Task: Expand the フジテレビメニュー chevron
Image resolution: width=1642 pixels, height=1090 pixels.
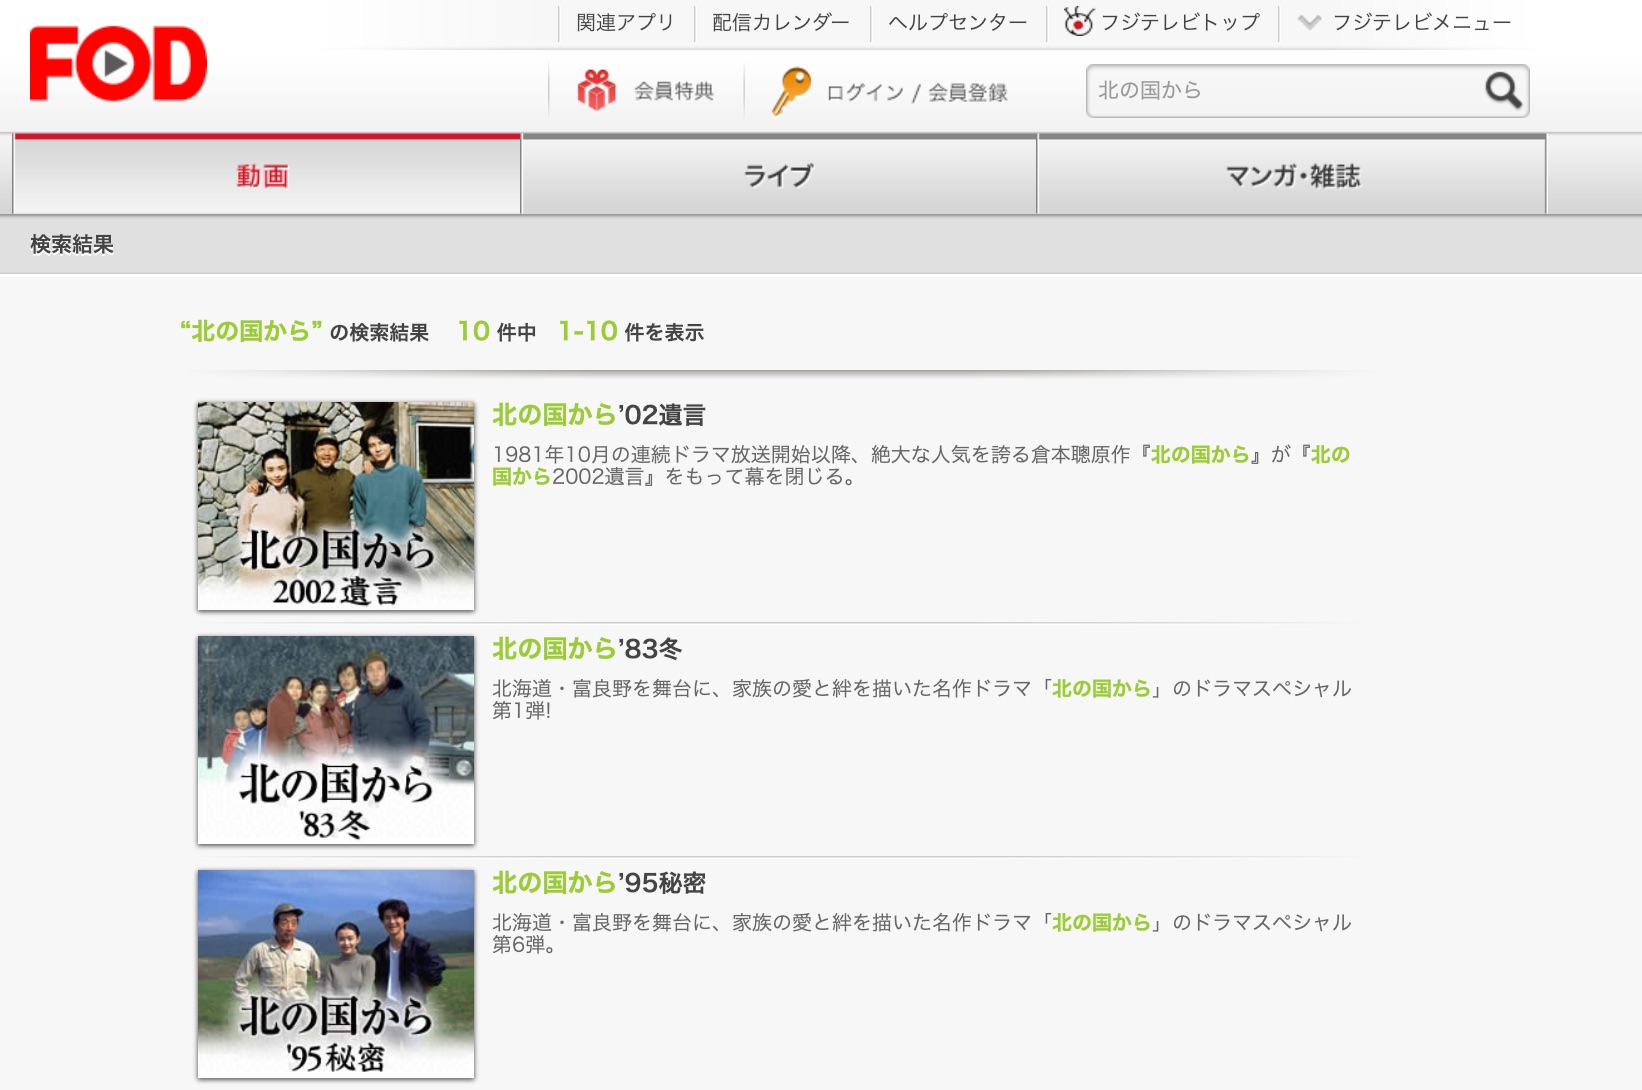Action: pos(1309,22)
